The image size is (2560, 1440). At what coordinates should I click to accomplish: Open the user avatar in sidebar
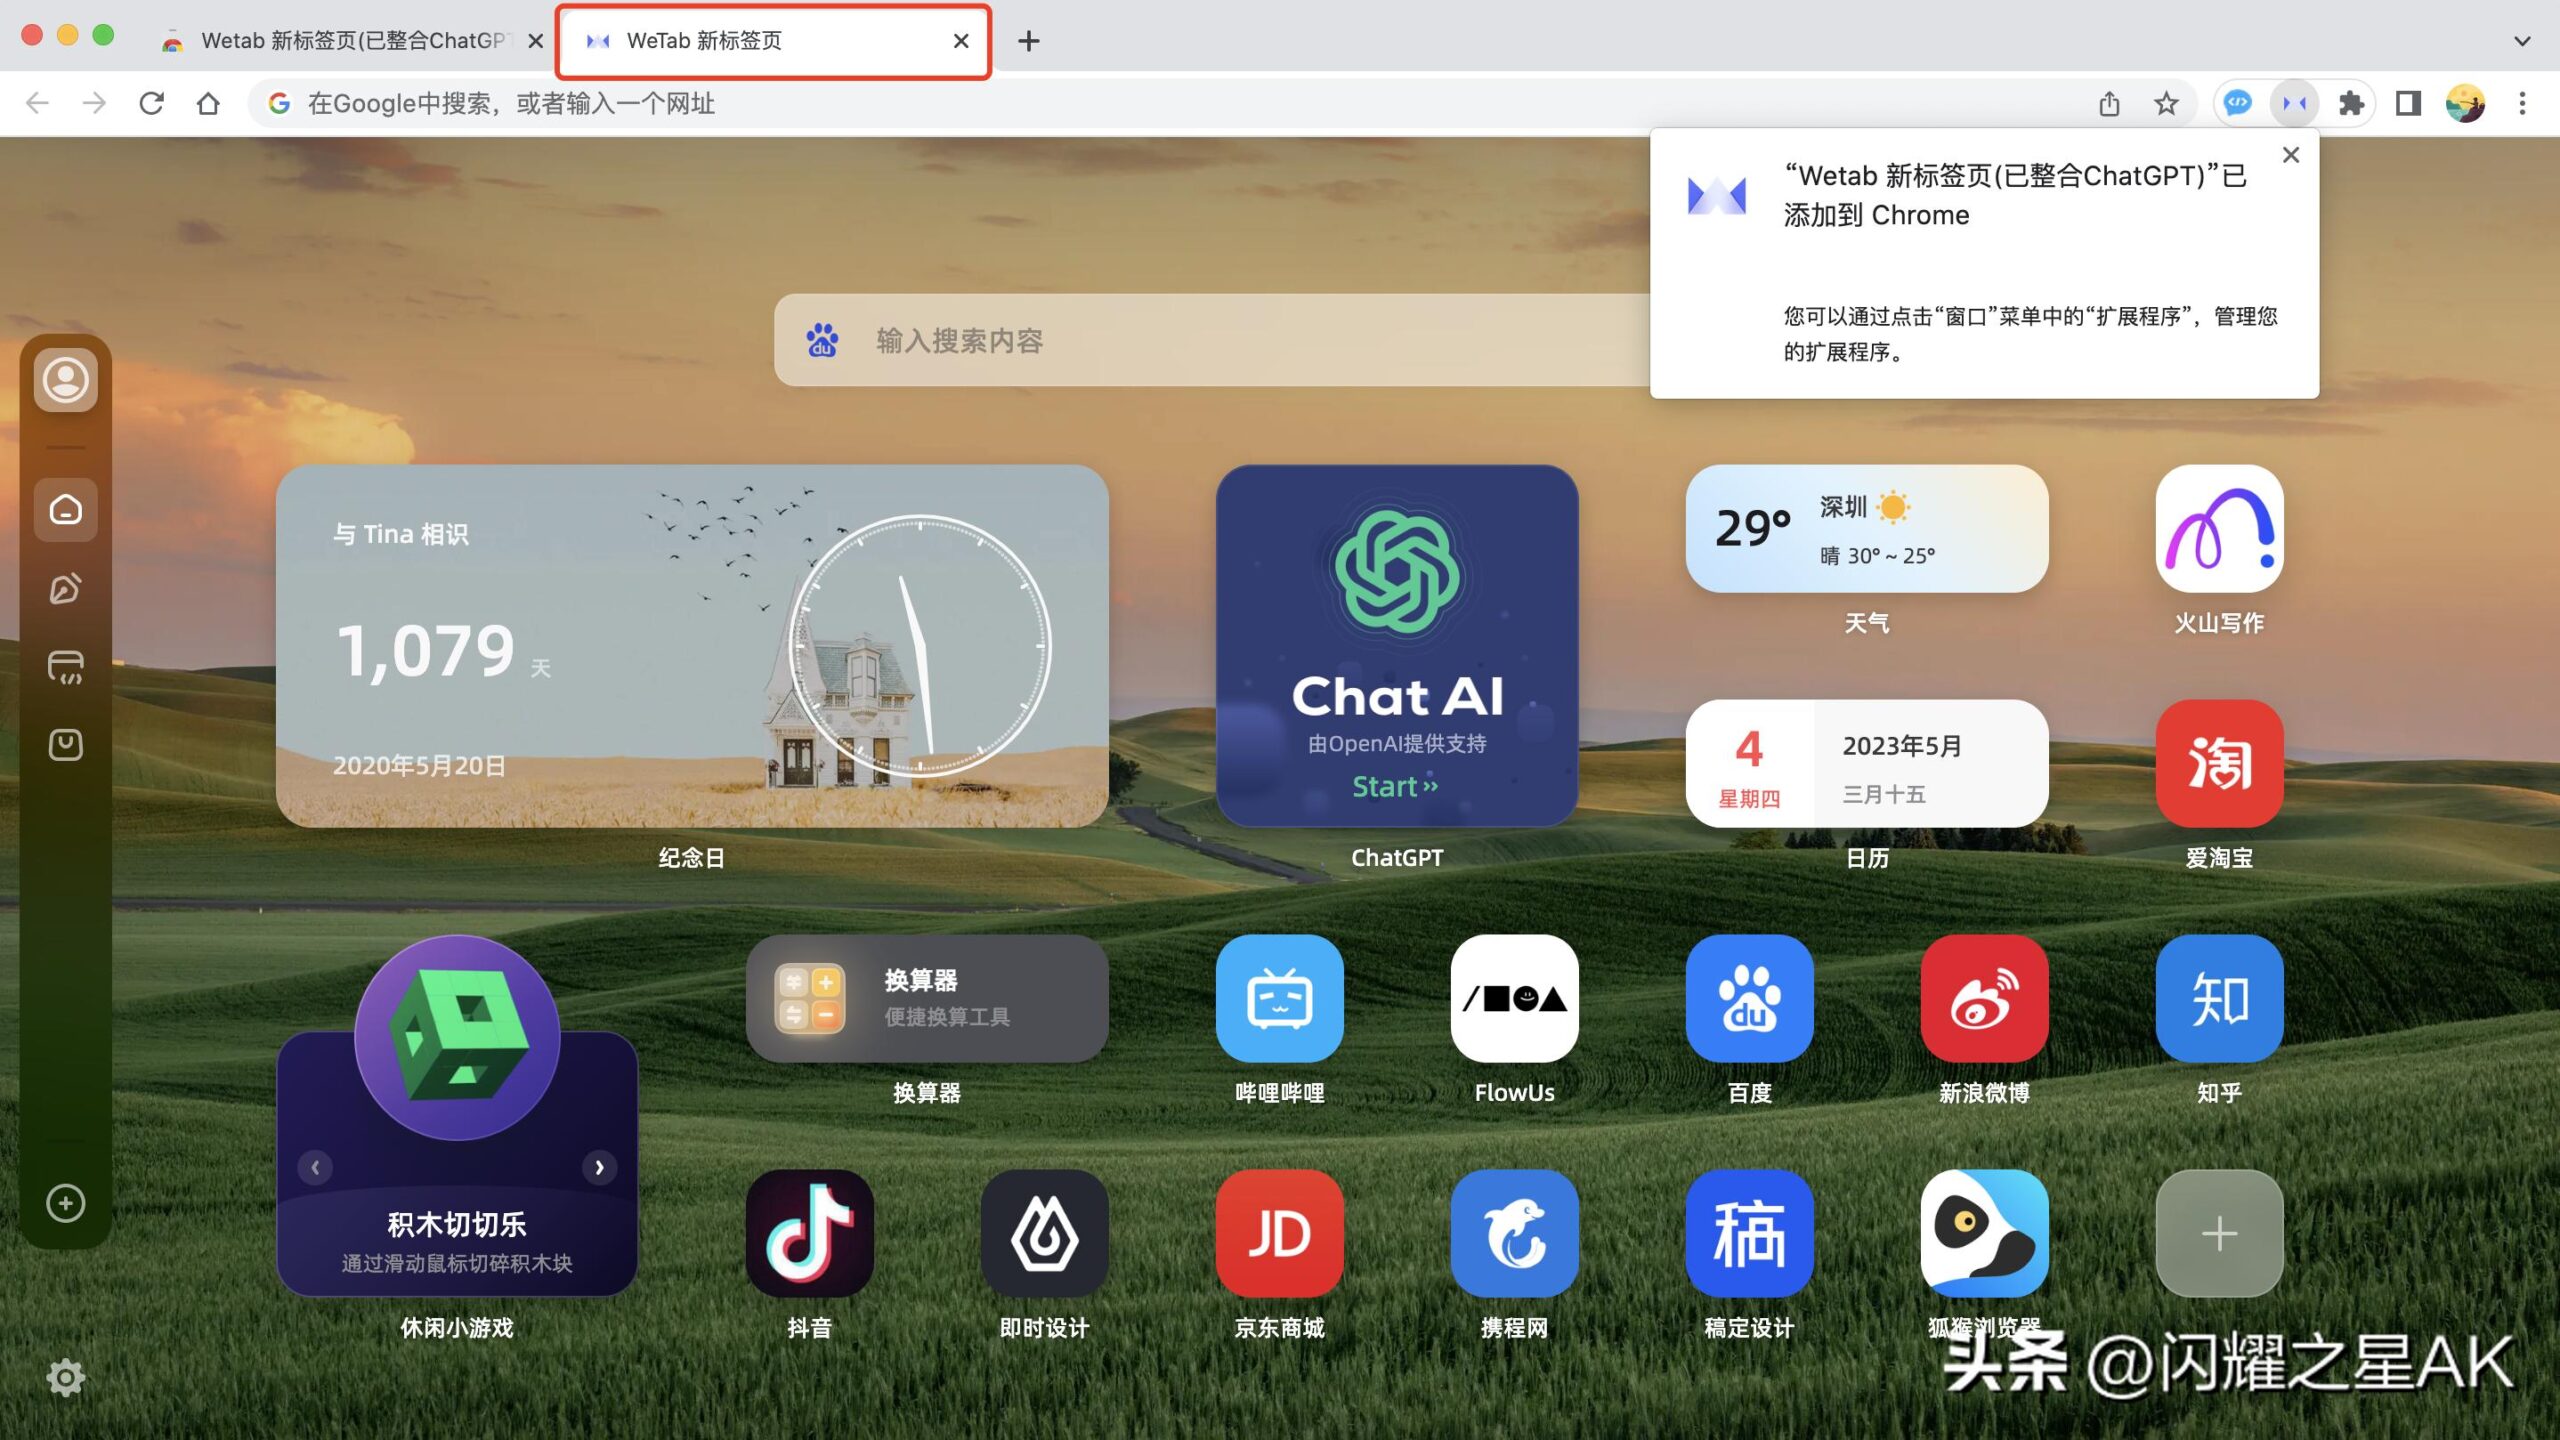(66, 380)
